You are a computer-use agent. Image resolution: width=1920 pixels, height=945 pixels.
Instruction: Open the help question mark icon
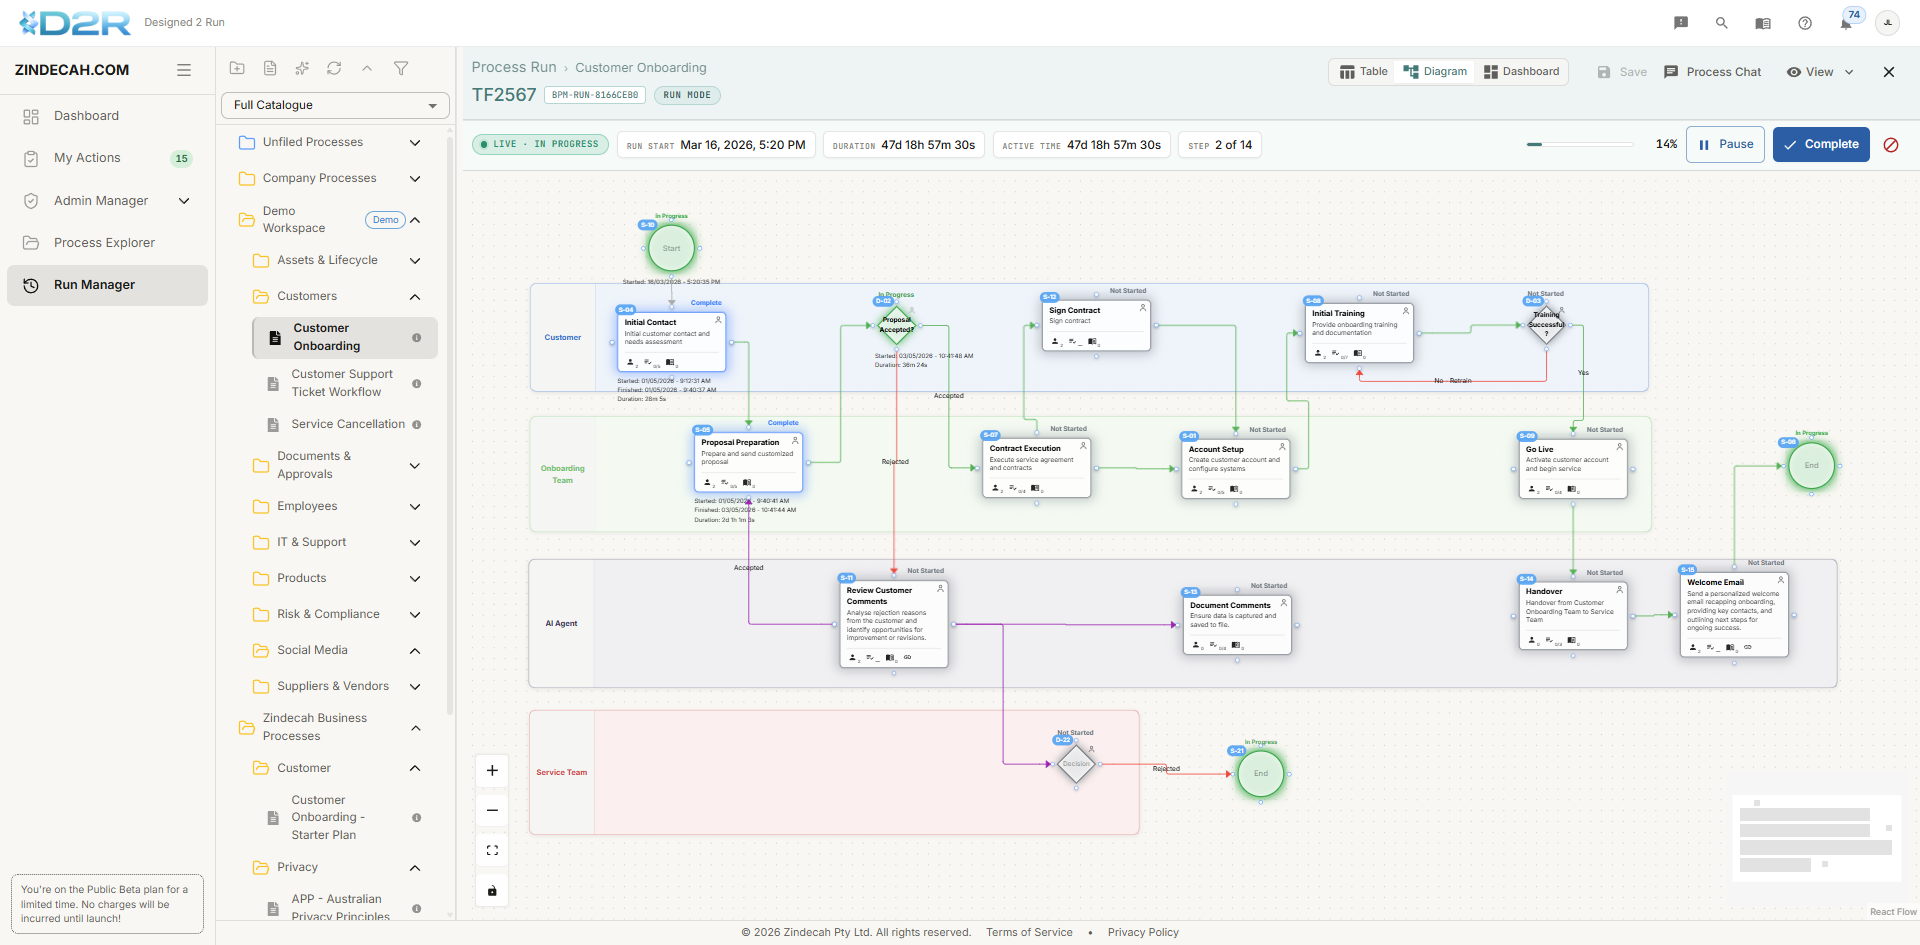click(1805, 23)
